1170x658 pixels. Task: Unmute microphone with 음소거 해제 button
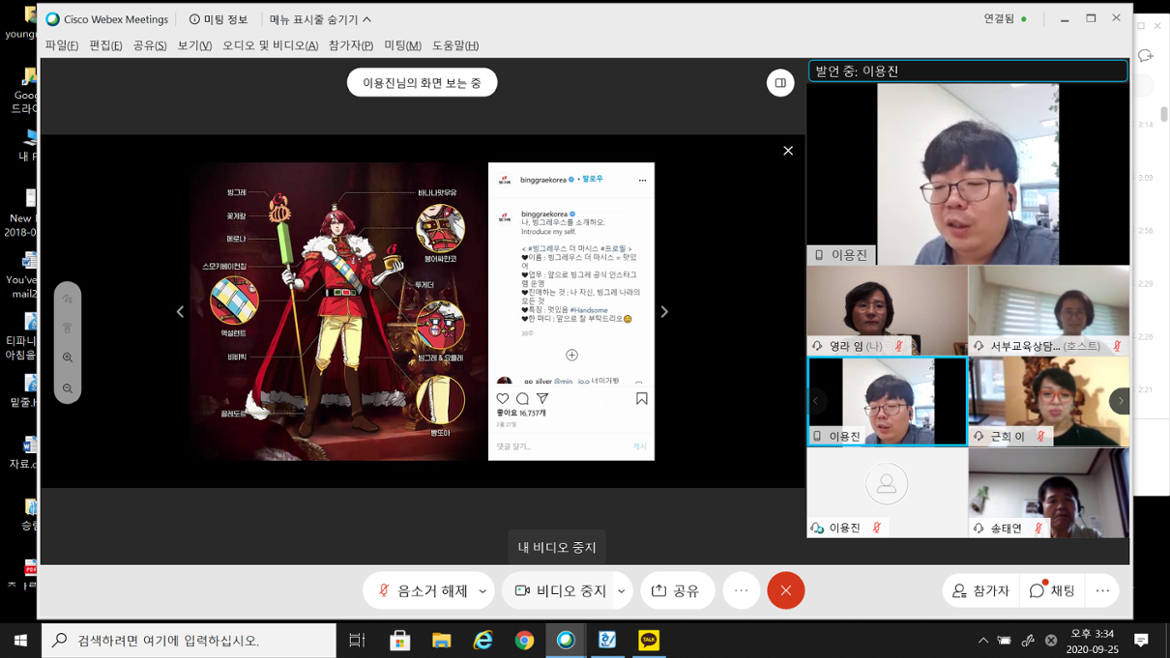(x=421, y=591)
